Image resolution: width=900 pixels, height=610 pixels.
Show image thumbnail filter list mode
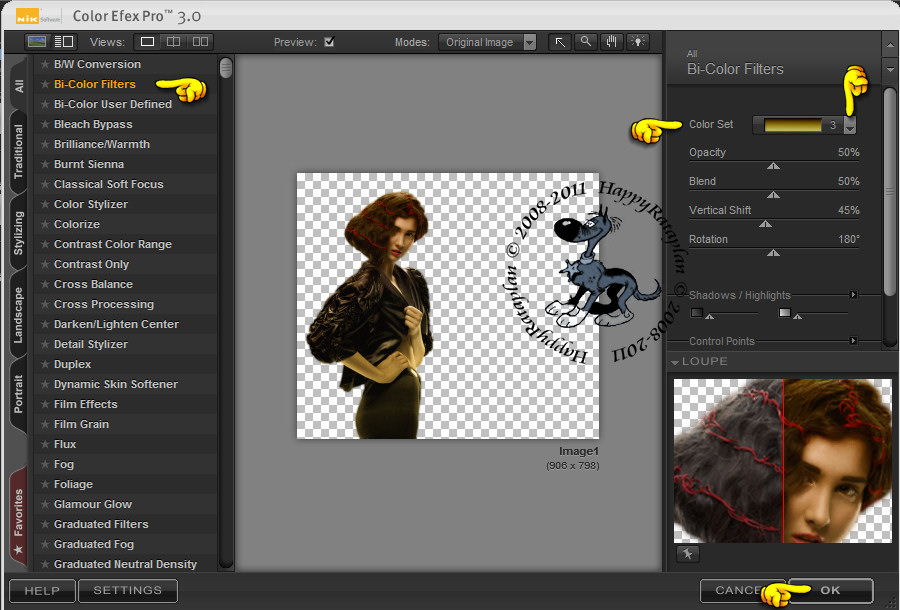coord(37,42)
